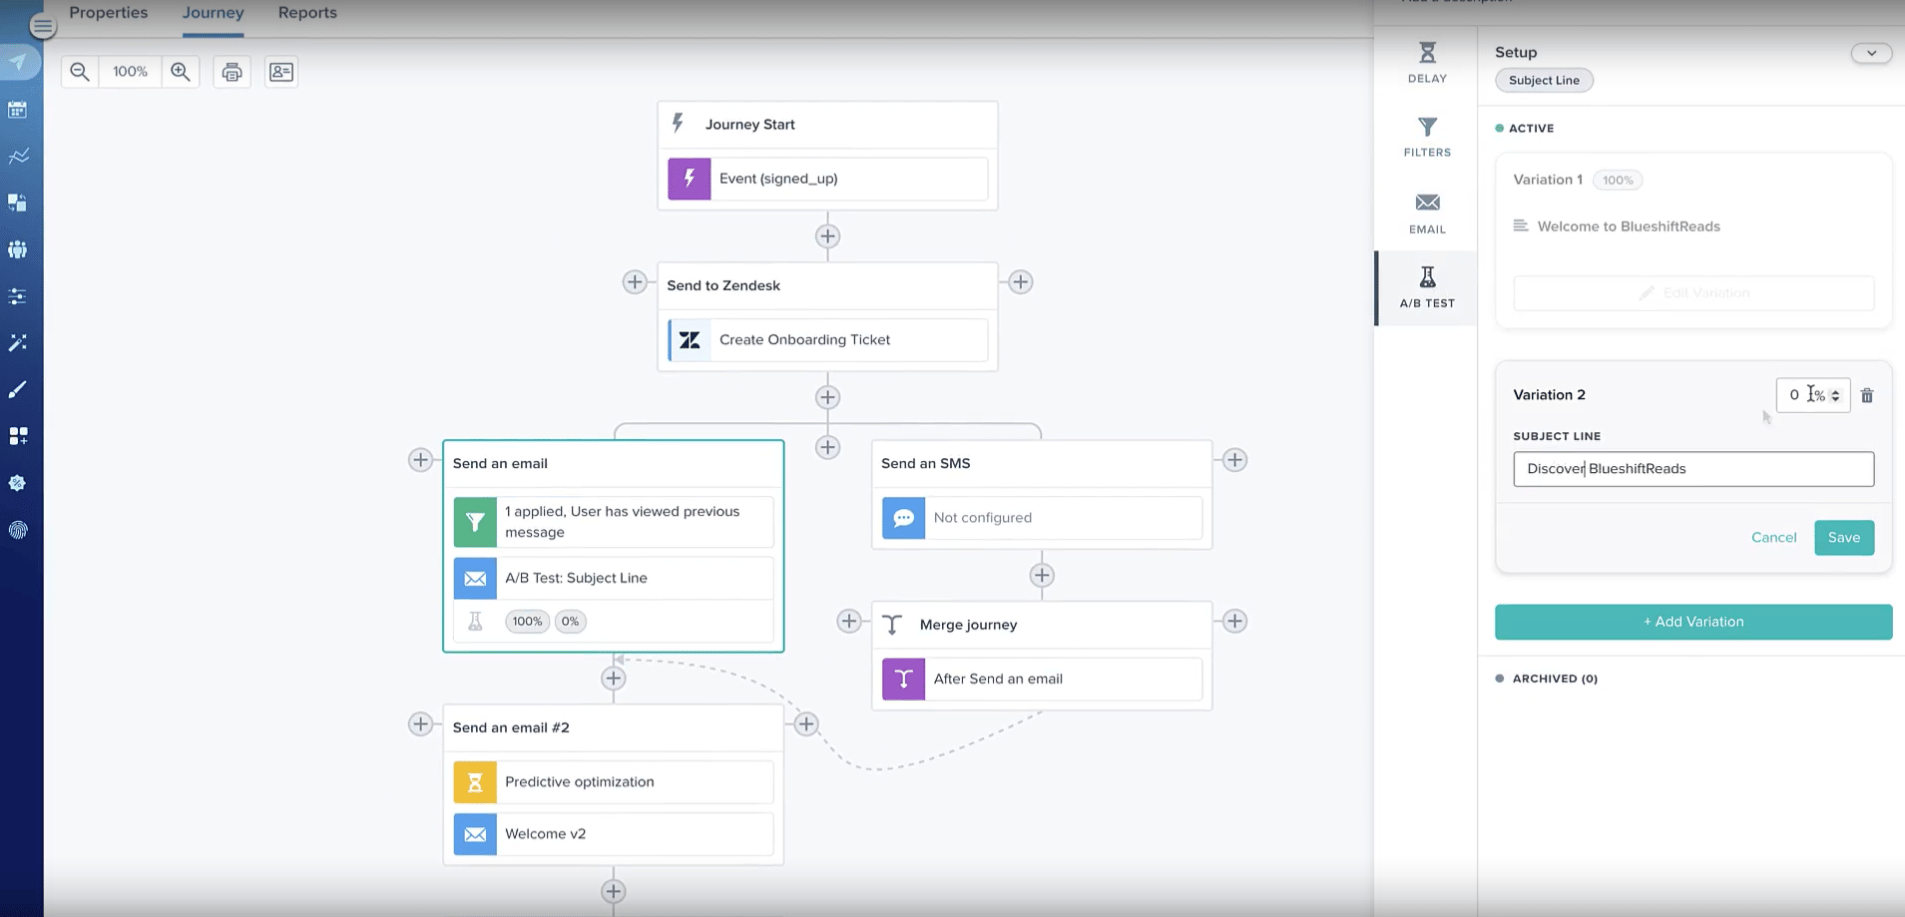Click the Zendesk logo icon
Screen dimensions: 1905x917
689,340
